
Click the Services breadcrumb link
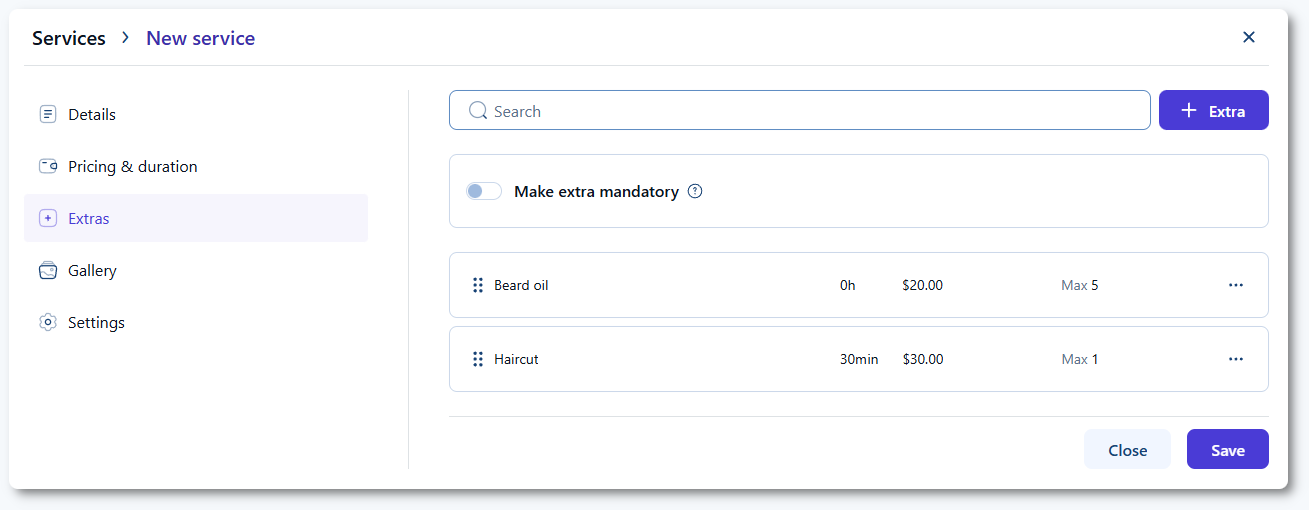pos(69,38)
